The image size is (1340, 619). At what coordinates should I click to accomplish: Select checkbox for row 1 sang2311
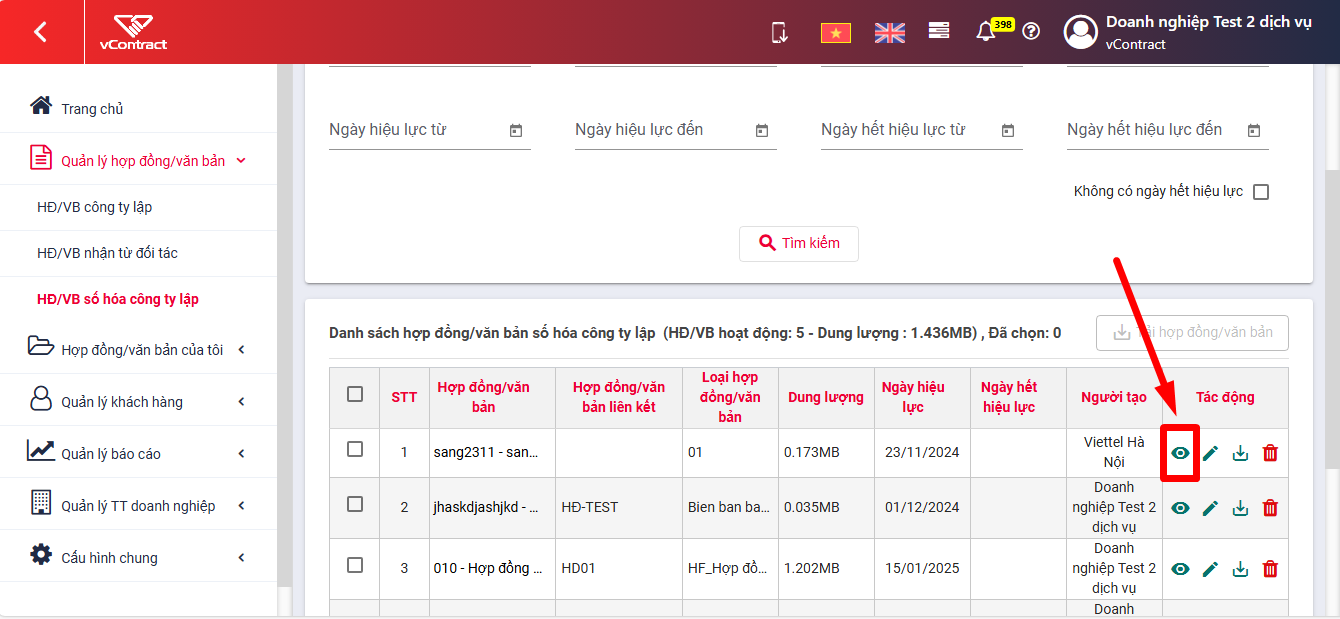click(x=355, y=449)
